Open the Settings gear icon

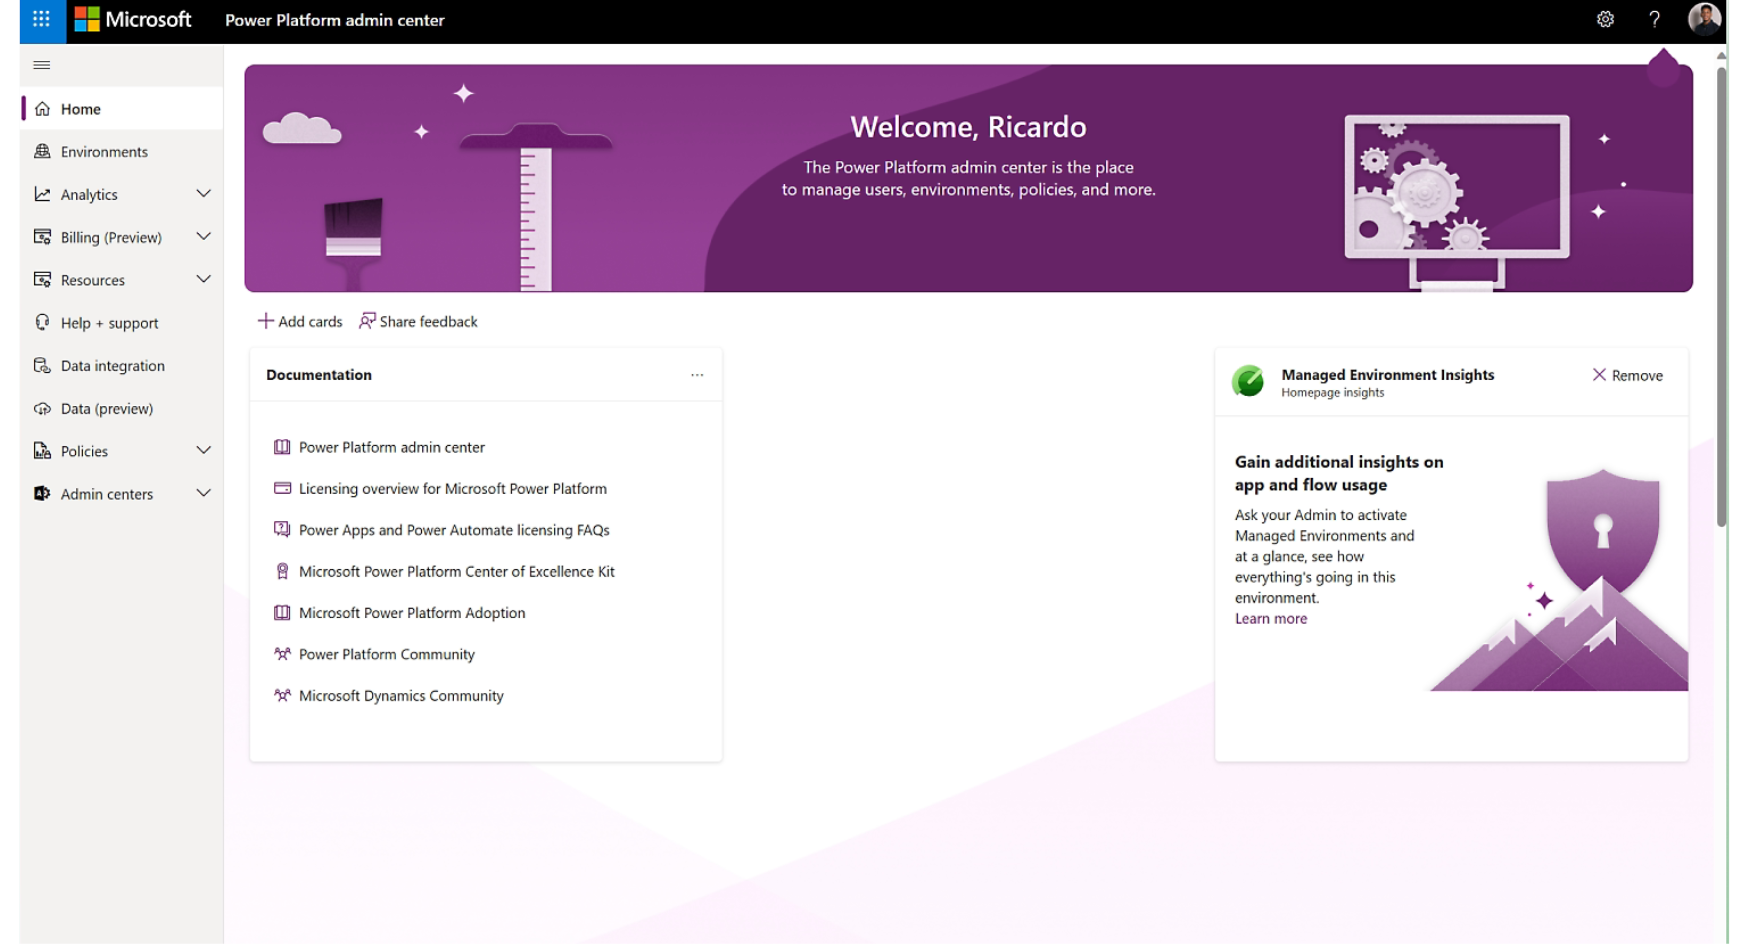(1605, 19)
